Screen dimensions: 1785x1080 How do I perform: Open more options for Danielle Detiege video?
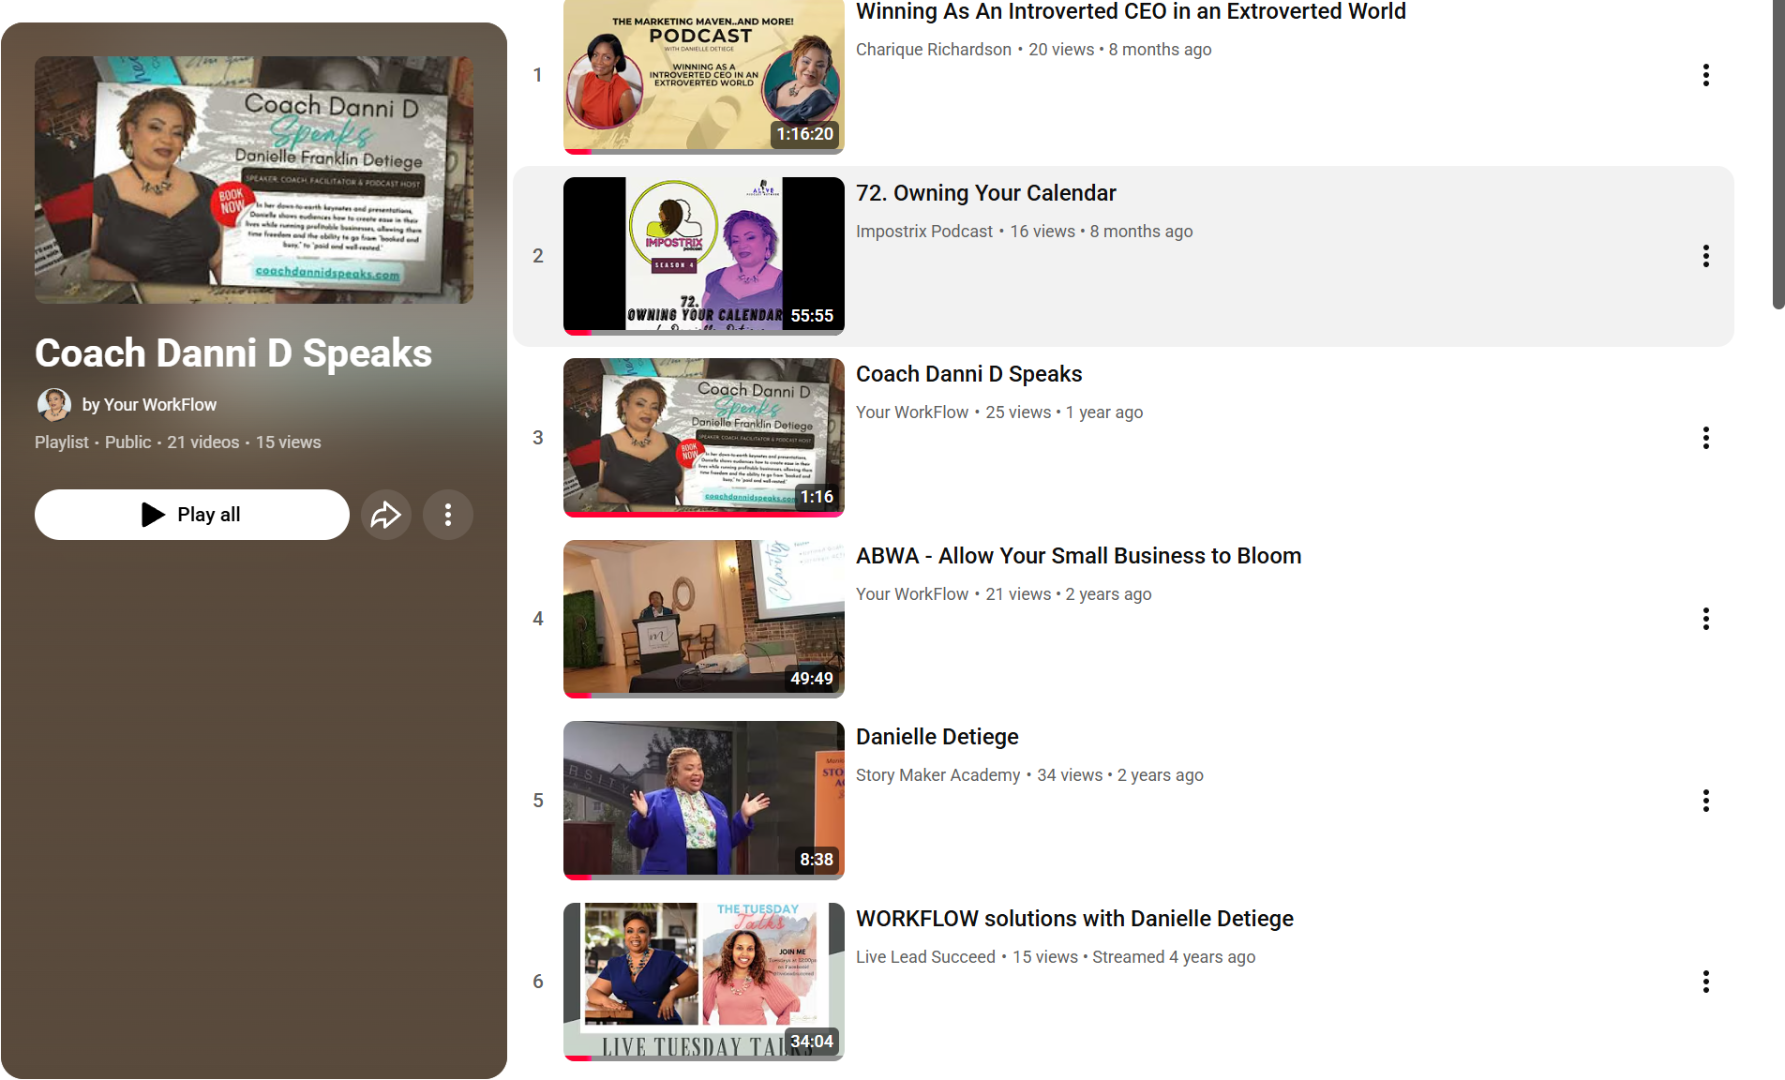coord(1706,800)
